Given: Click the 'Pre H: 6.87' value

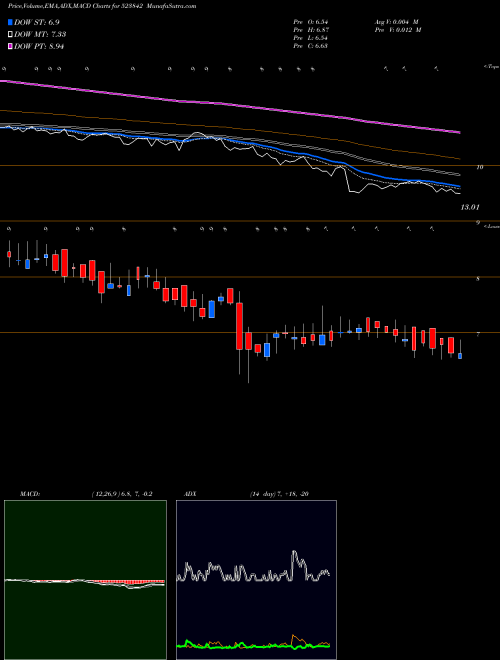Looking at the screenshot, I should (x=311, y=30).
